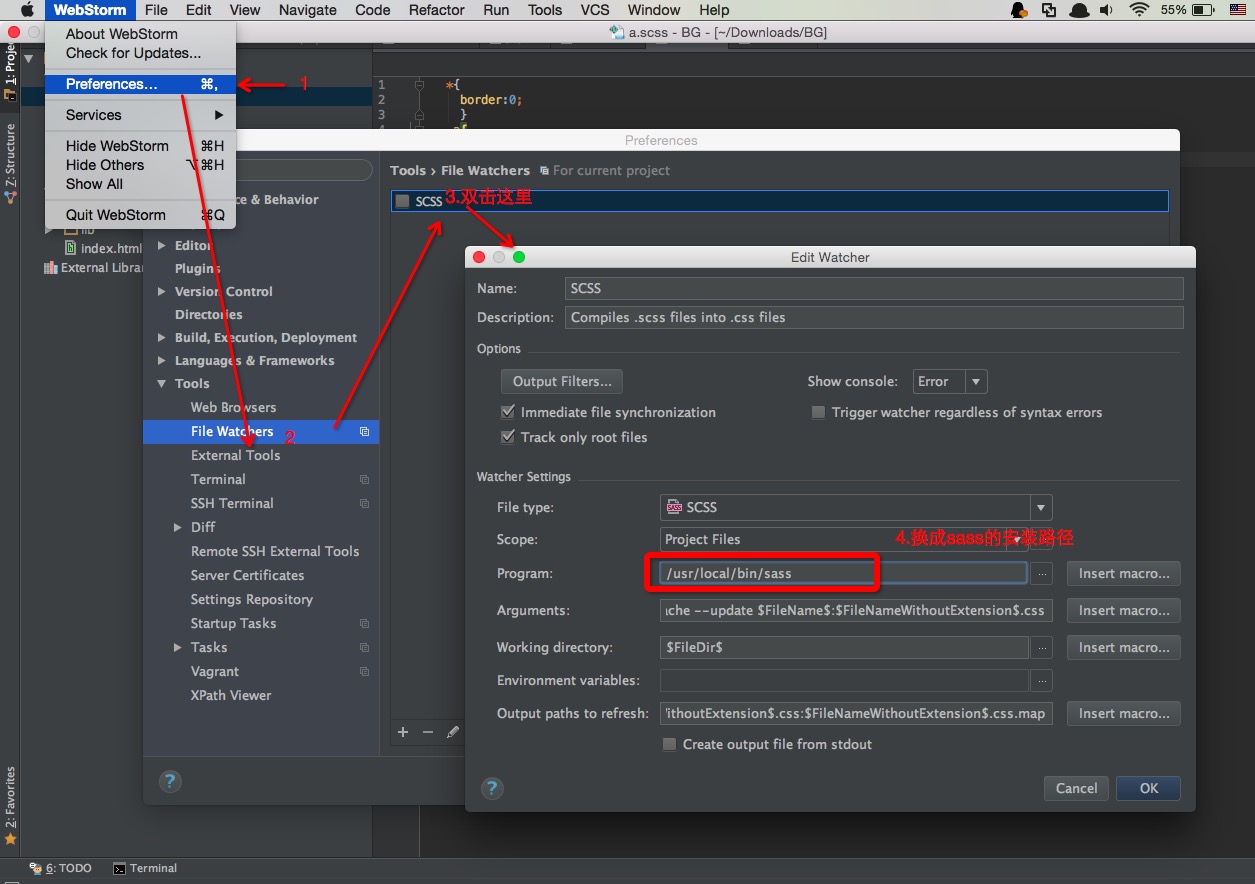
Task: Open Environment variables editor ellipsis button
Action: tap(1042, 681)
